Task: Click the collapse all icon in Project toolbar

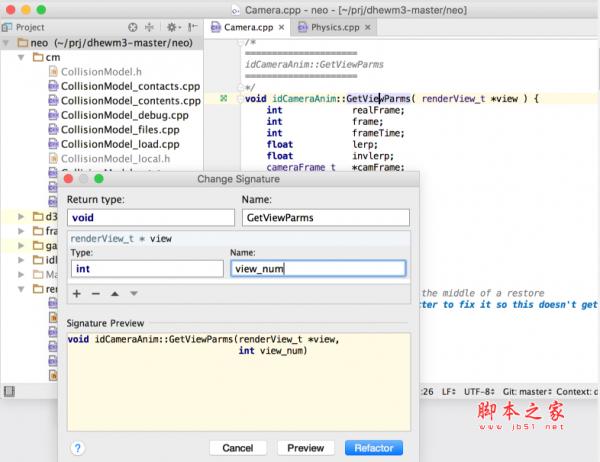Action: pyautogui.click(x=151, y=27)
